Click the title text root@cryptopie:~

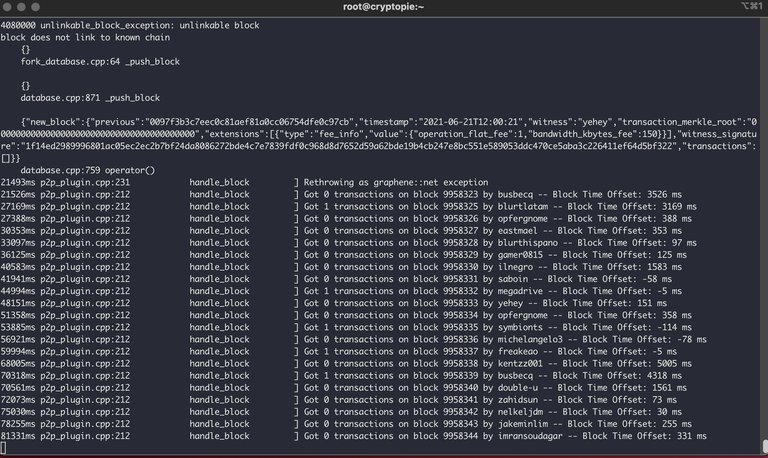point(384,7)
